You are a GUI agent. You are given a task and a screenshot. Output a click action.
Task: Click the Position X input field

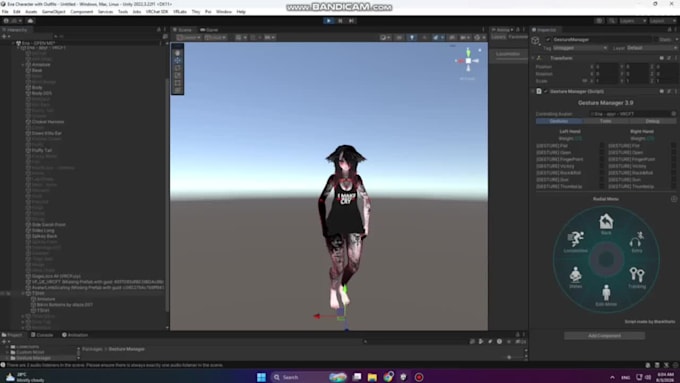point(607,67)
